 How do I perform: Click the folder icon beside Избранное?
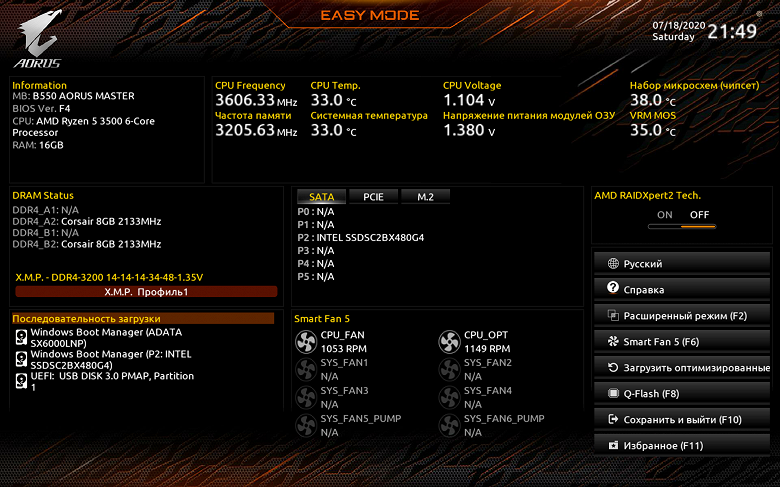tap(613, 445)
